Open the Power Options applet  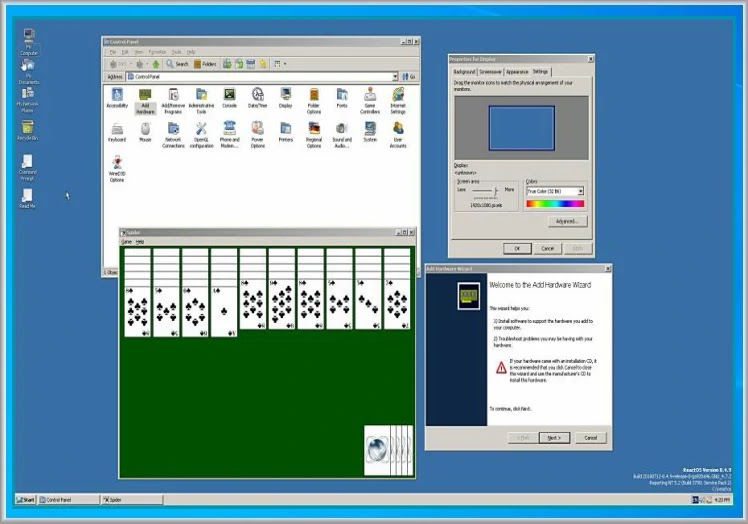pyautogui.click(x=258, y=135)
